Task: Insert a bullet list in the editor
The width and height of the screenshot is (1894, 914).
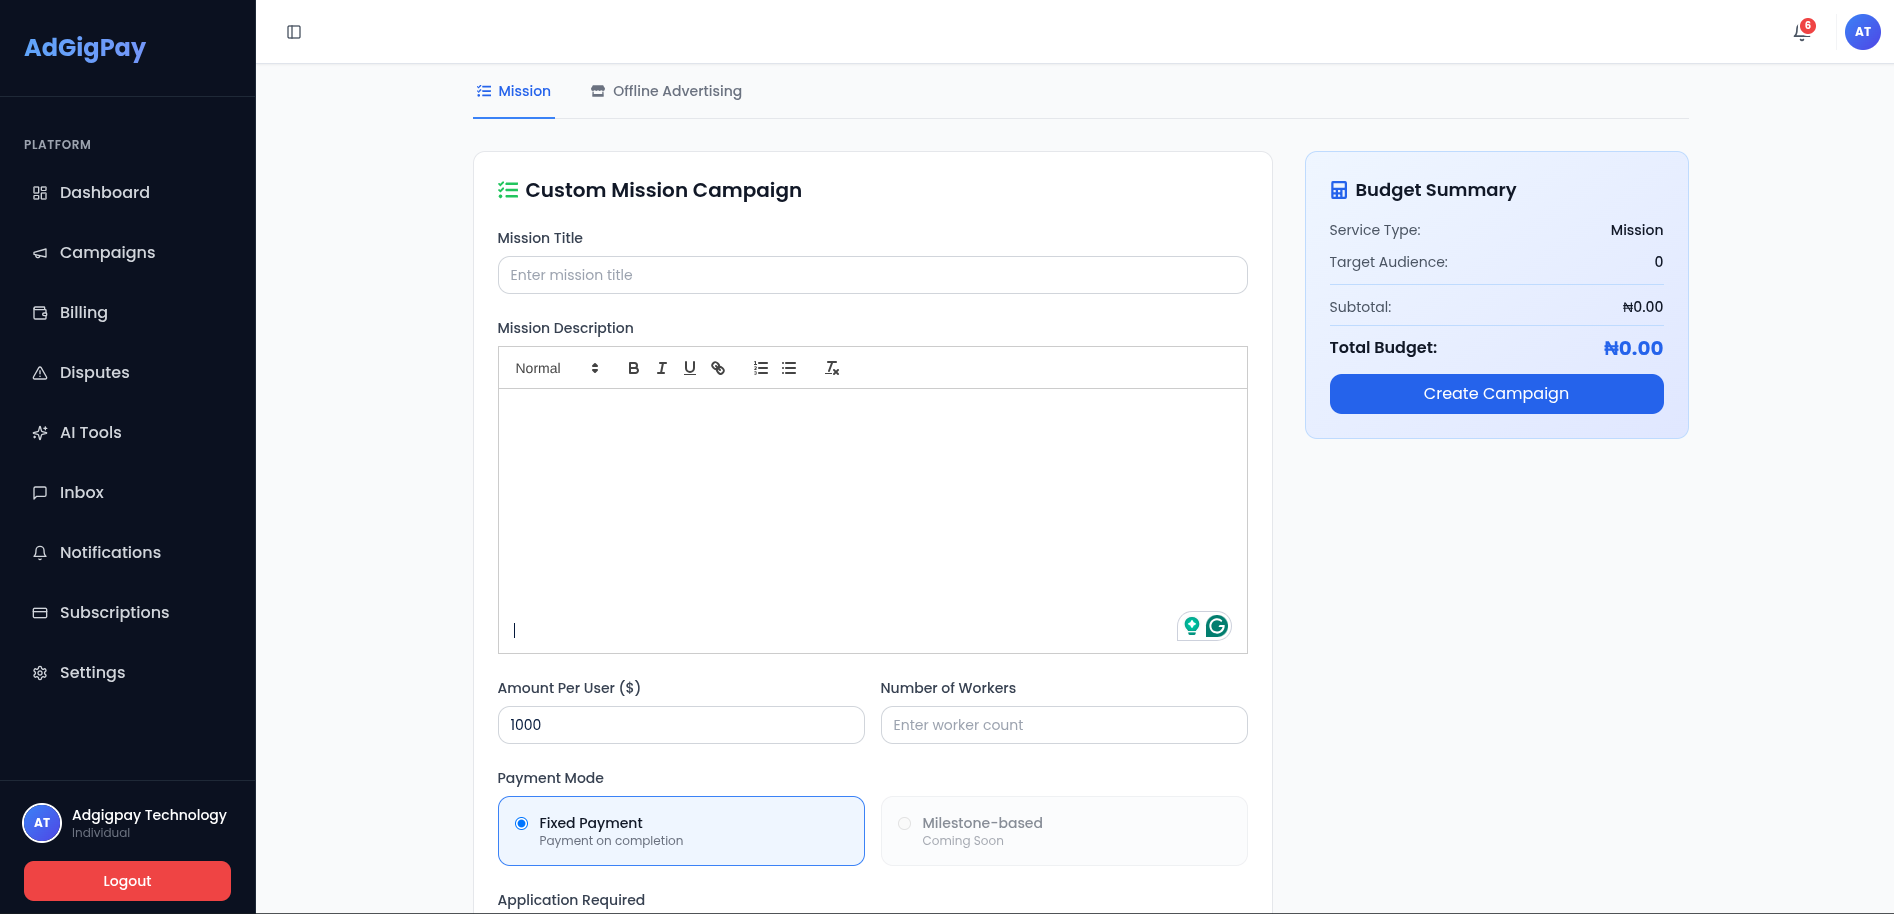Action: click(x=789, y=368)
